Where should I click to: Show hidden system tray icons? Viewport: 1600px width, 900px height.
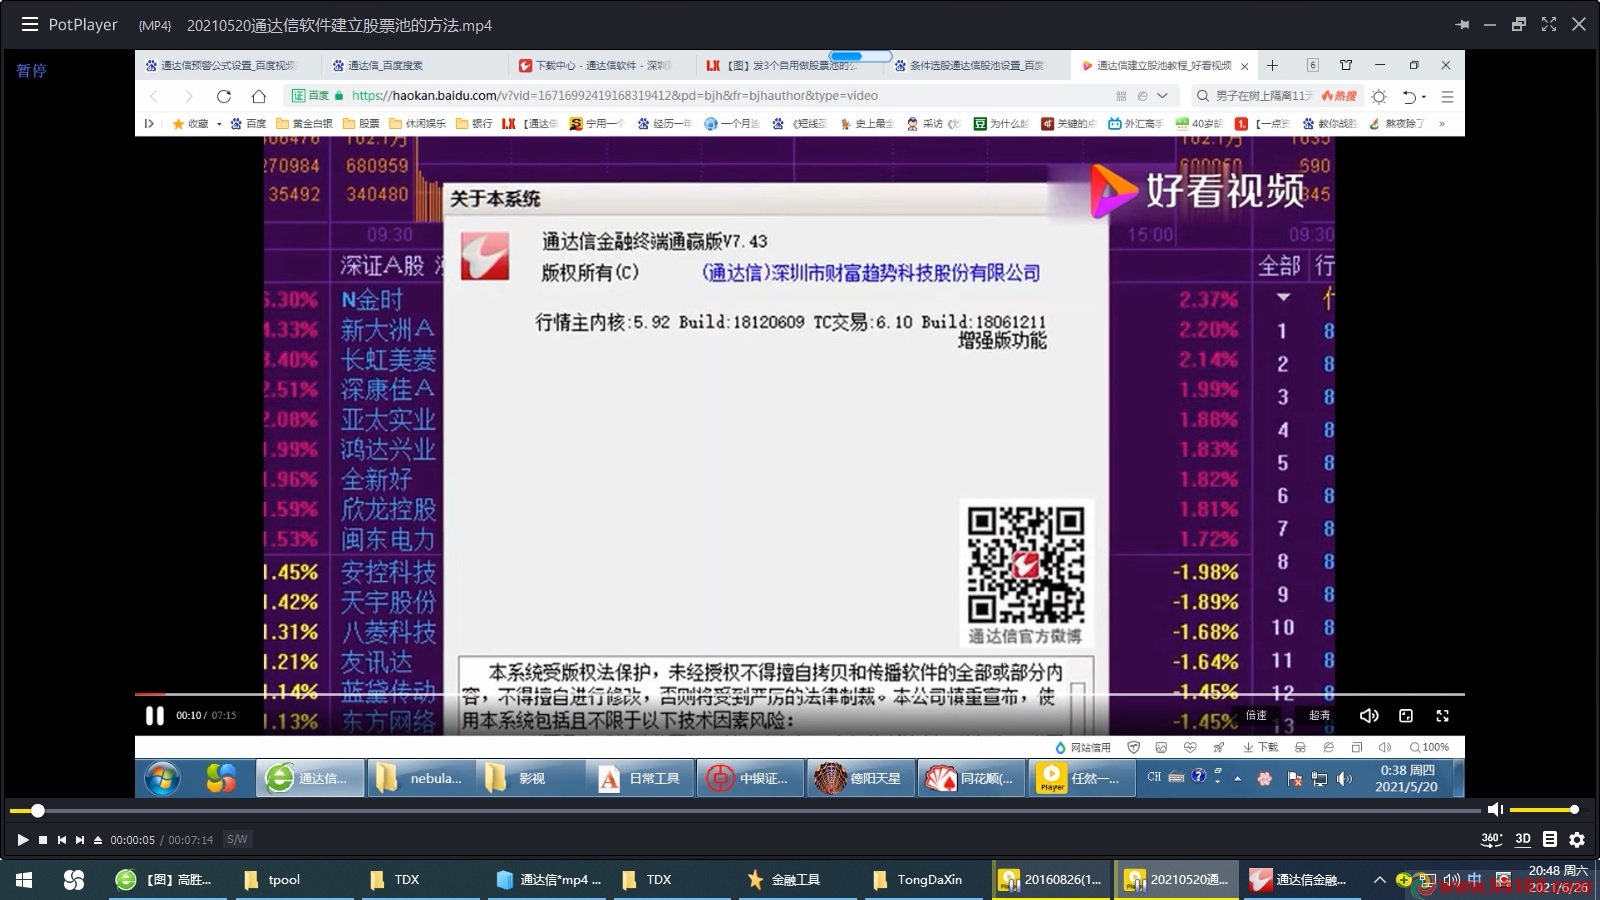1380,880
